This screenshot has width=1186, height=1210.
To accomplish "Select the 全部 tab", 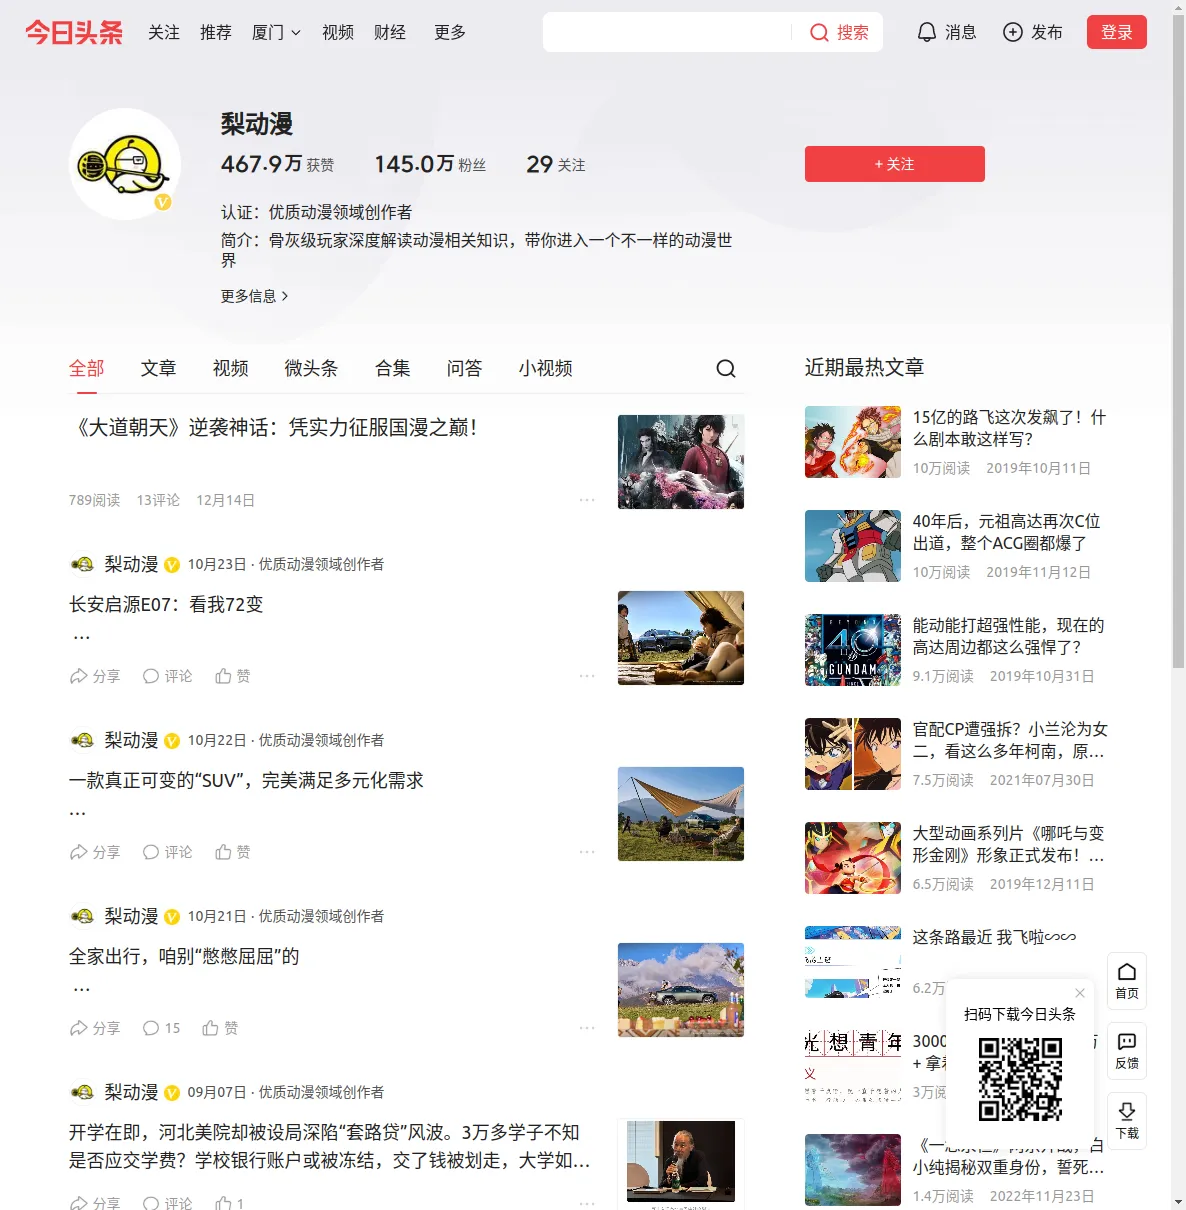I will pos(86,368).
